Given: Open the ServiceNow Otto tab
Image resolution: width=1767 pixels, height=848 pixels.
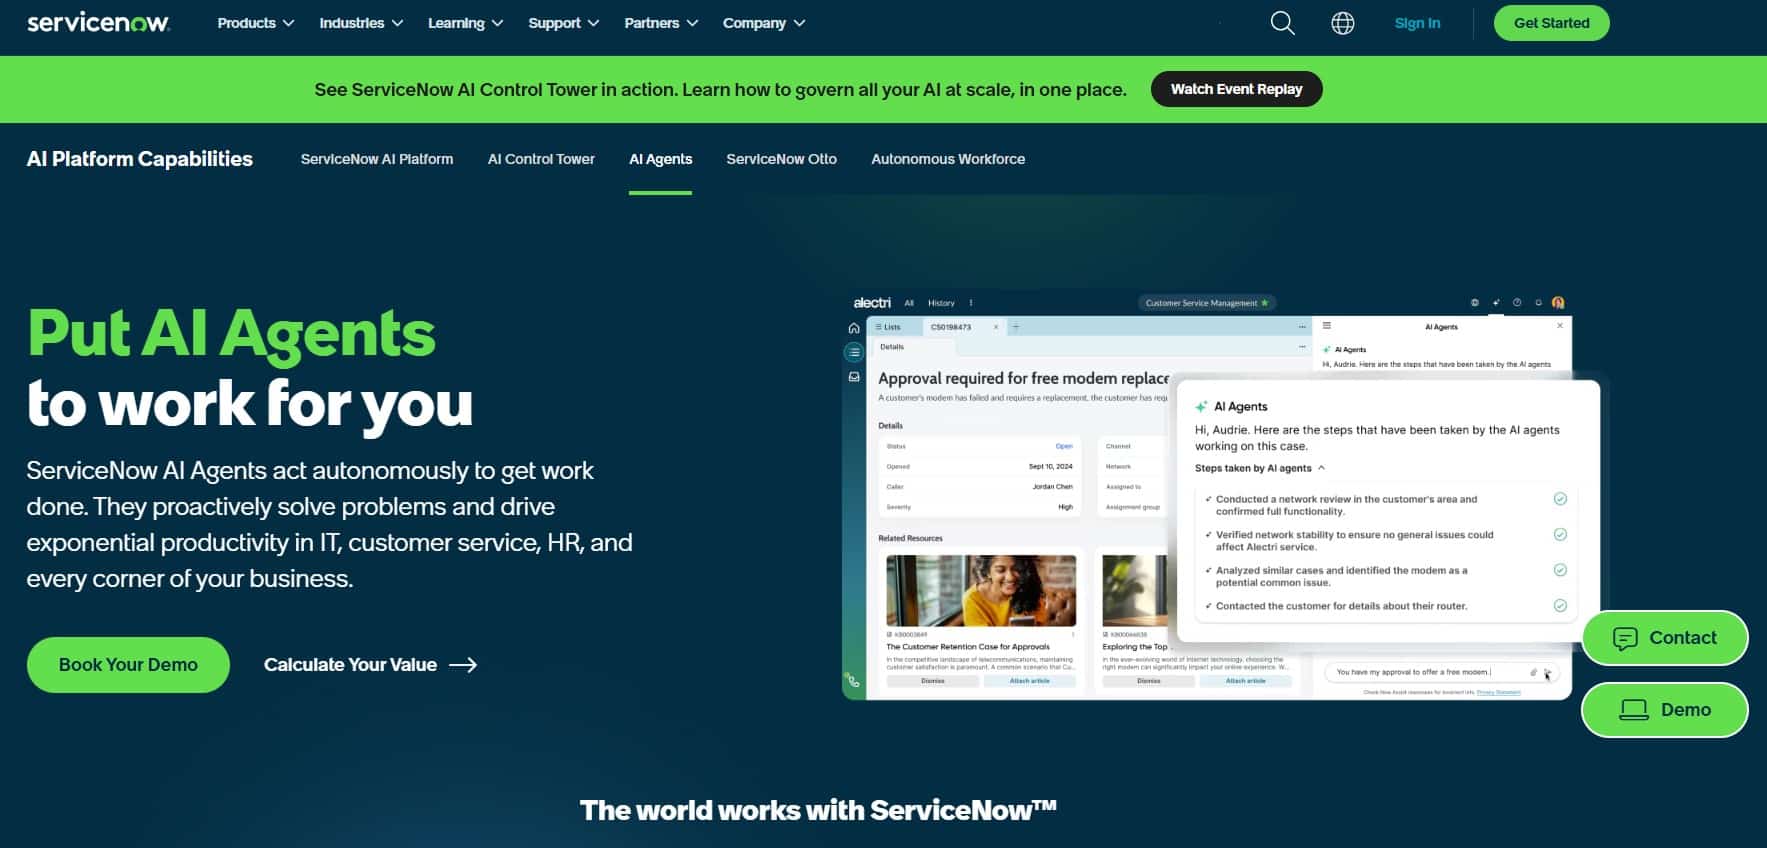Looking at the screenshot, I should point(781,159).
